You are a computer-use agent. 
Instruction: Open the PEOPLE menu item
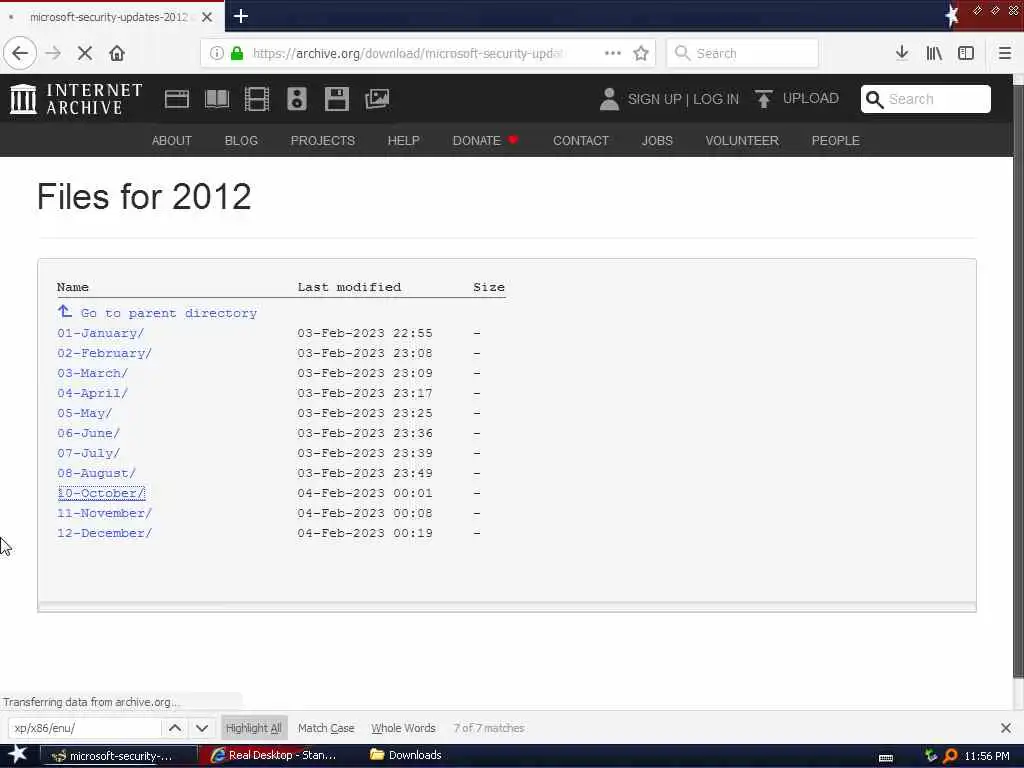835,140
